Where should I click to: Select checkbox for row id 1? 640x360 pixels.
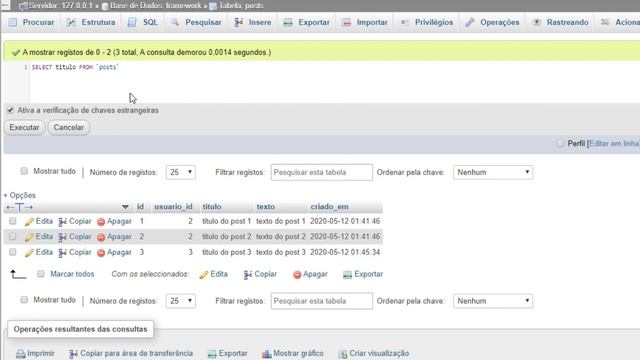click(x=13, y=221)
